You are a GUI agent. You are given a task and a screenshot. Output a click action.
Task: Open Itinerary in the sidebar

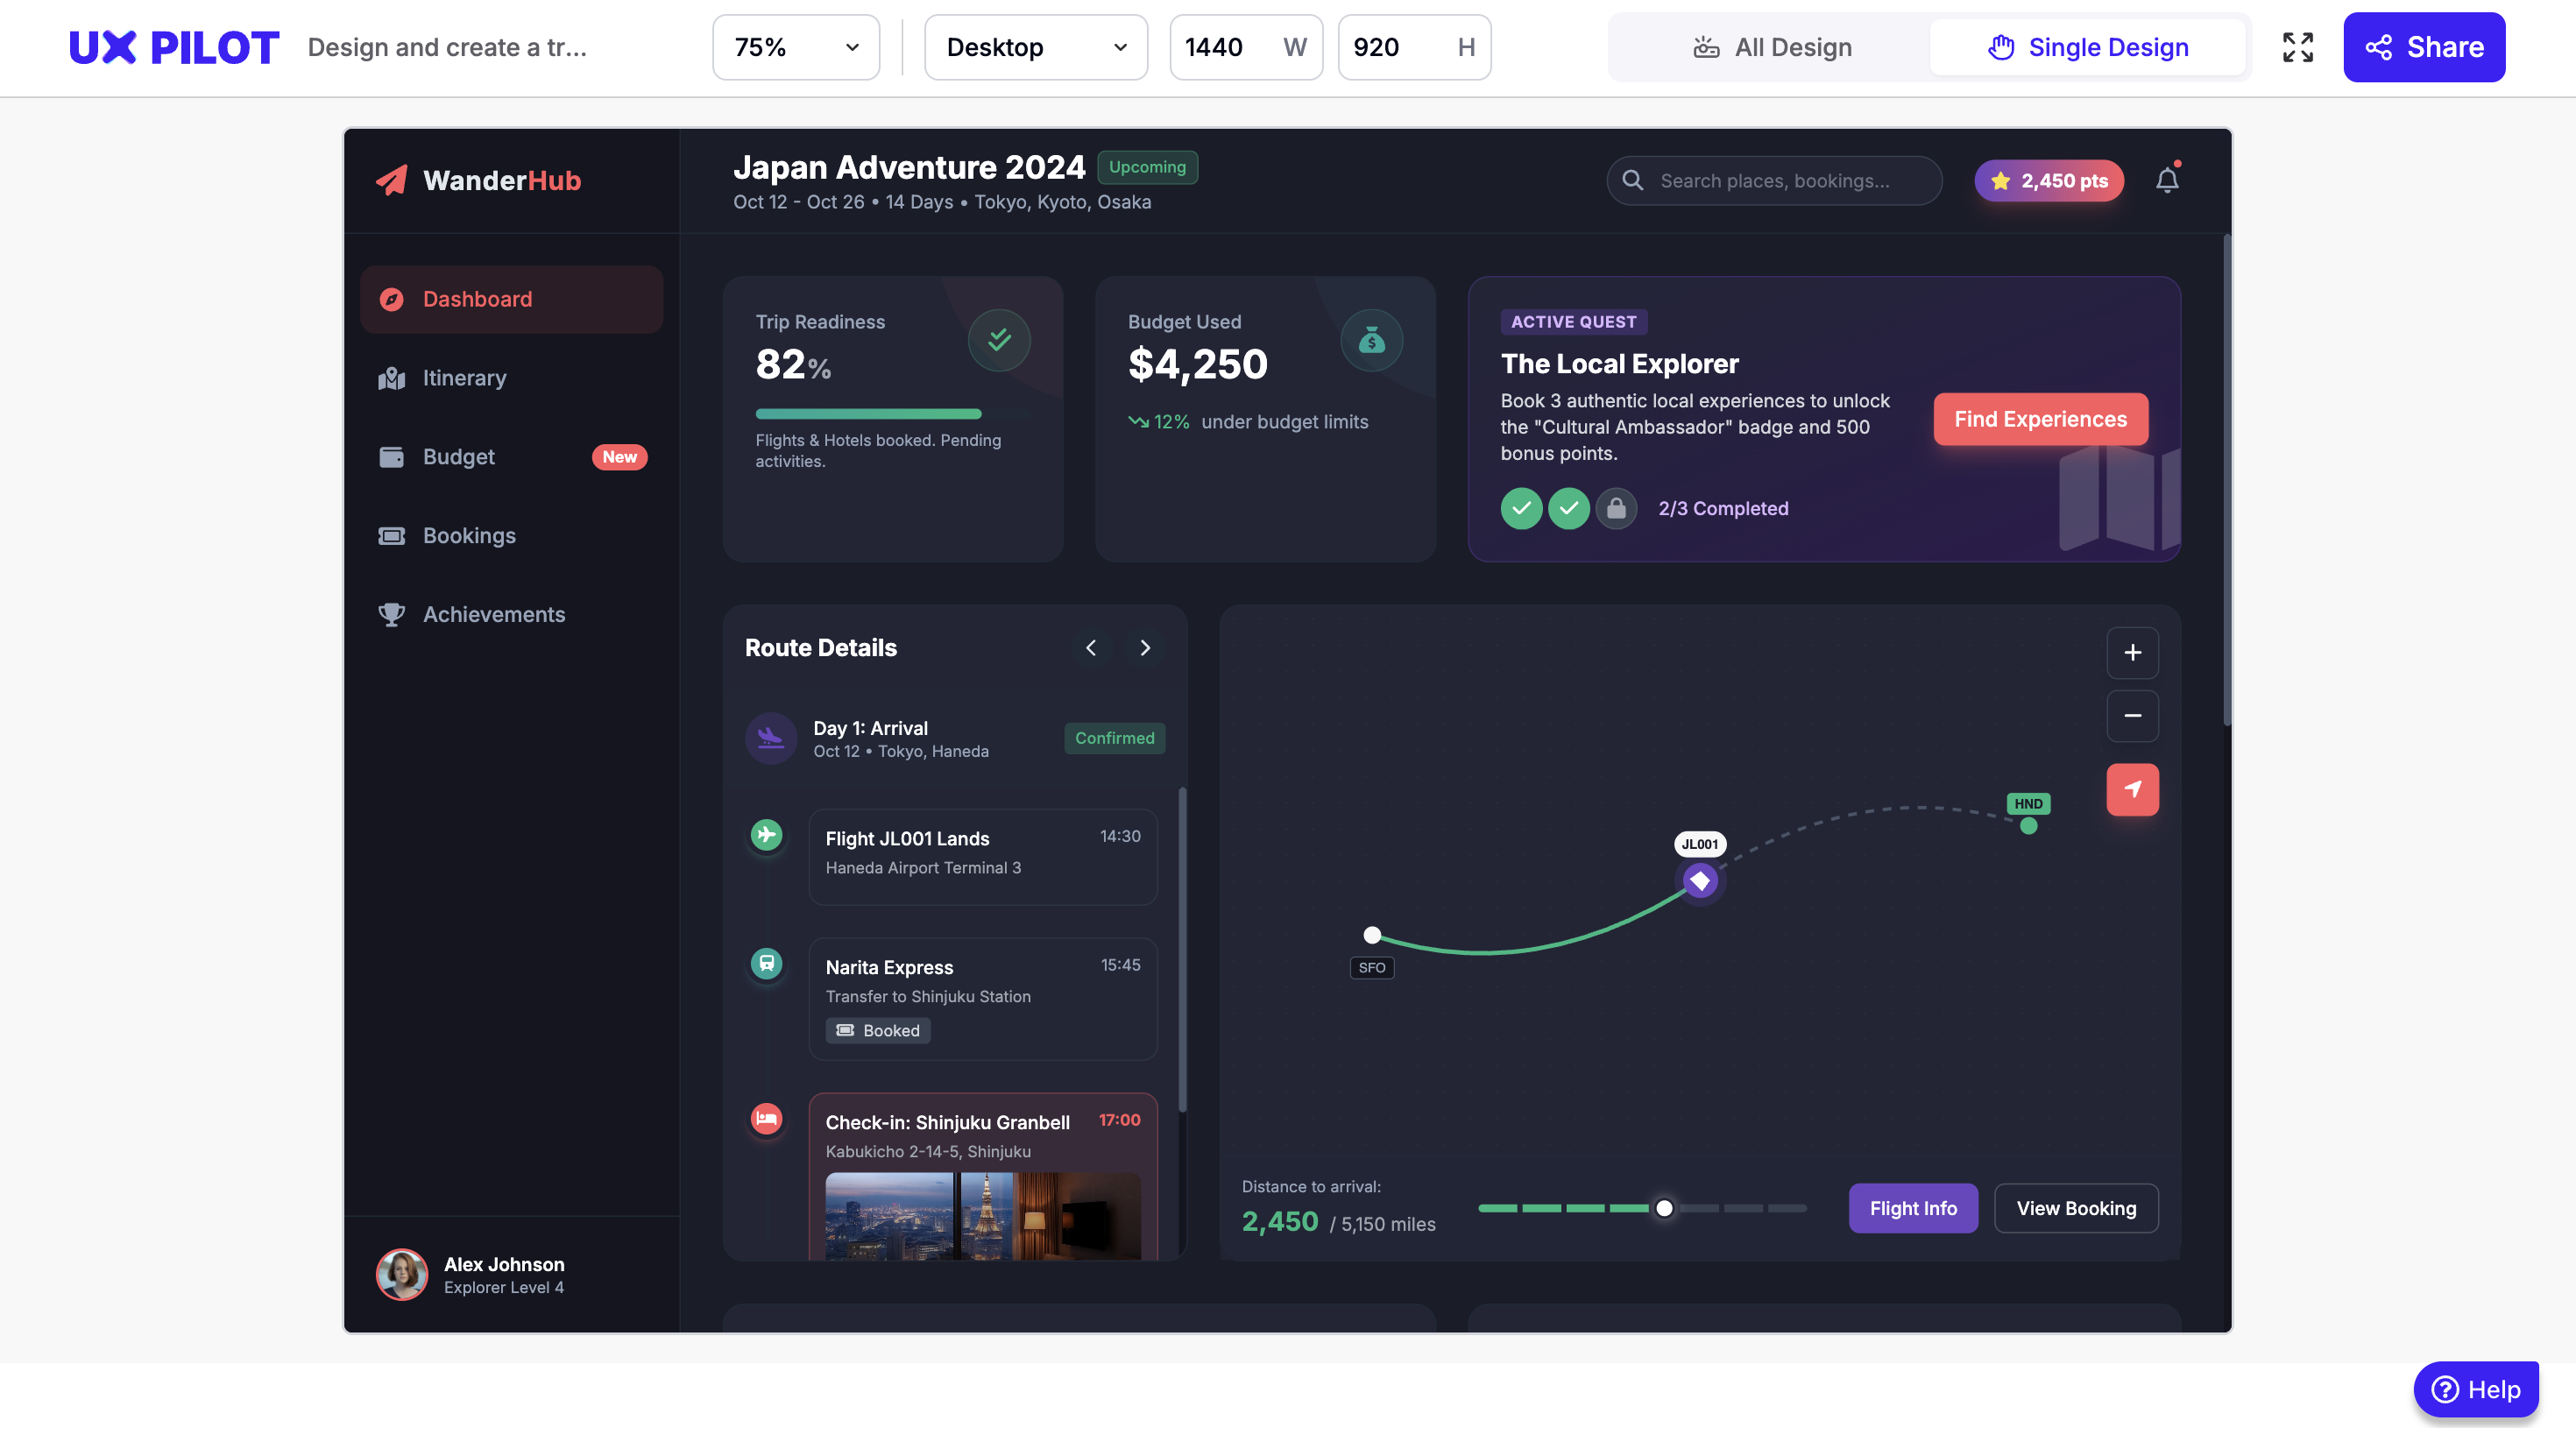pyautogui.click(x=464, y=378)
